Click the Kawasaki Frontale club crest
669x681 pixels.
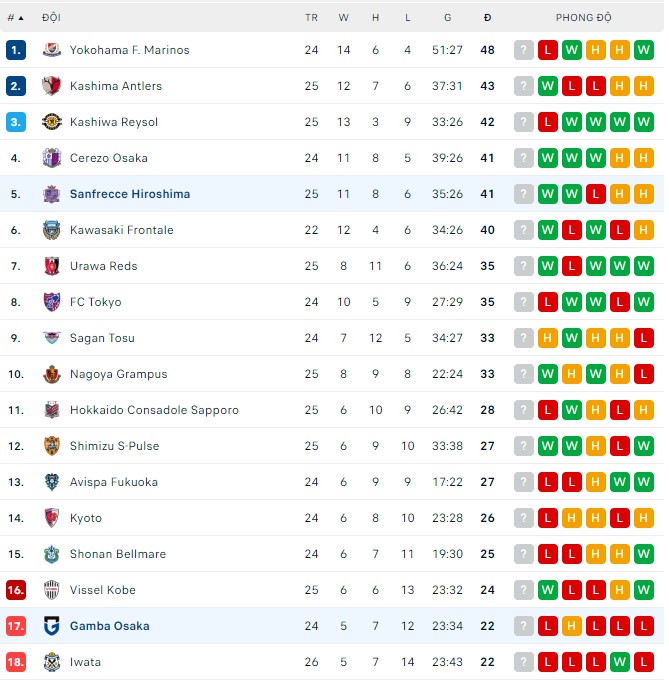coord(52,230)
